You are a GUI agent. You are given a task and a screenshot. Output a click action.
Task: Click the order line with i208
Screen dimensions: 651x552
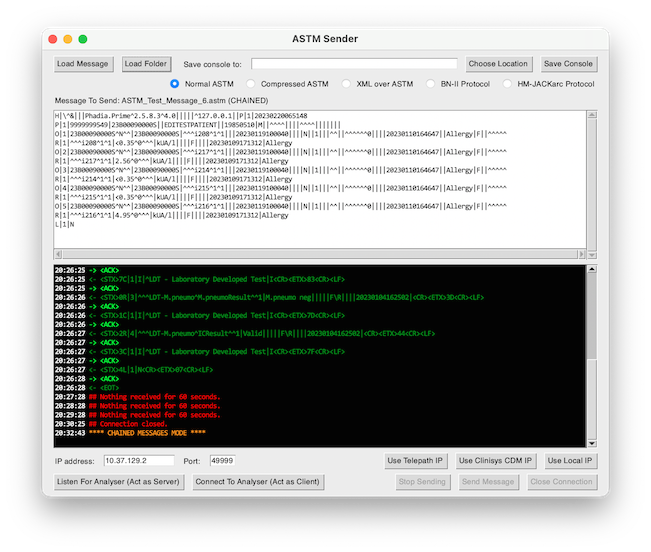coord(281,134)
